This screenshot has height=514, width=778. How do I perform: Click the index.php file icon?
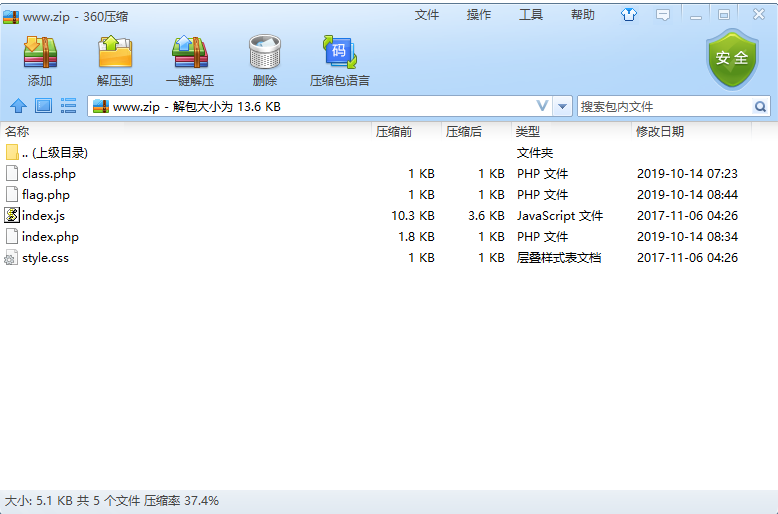click(x=12, y=236)
